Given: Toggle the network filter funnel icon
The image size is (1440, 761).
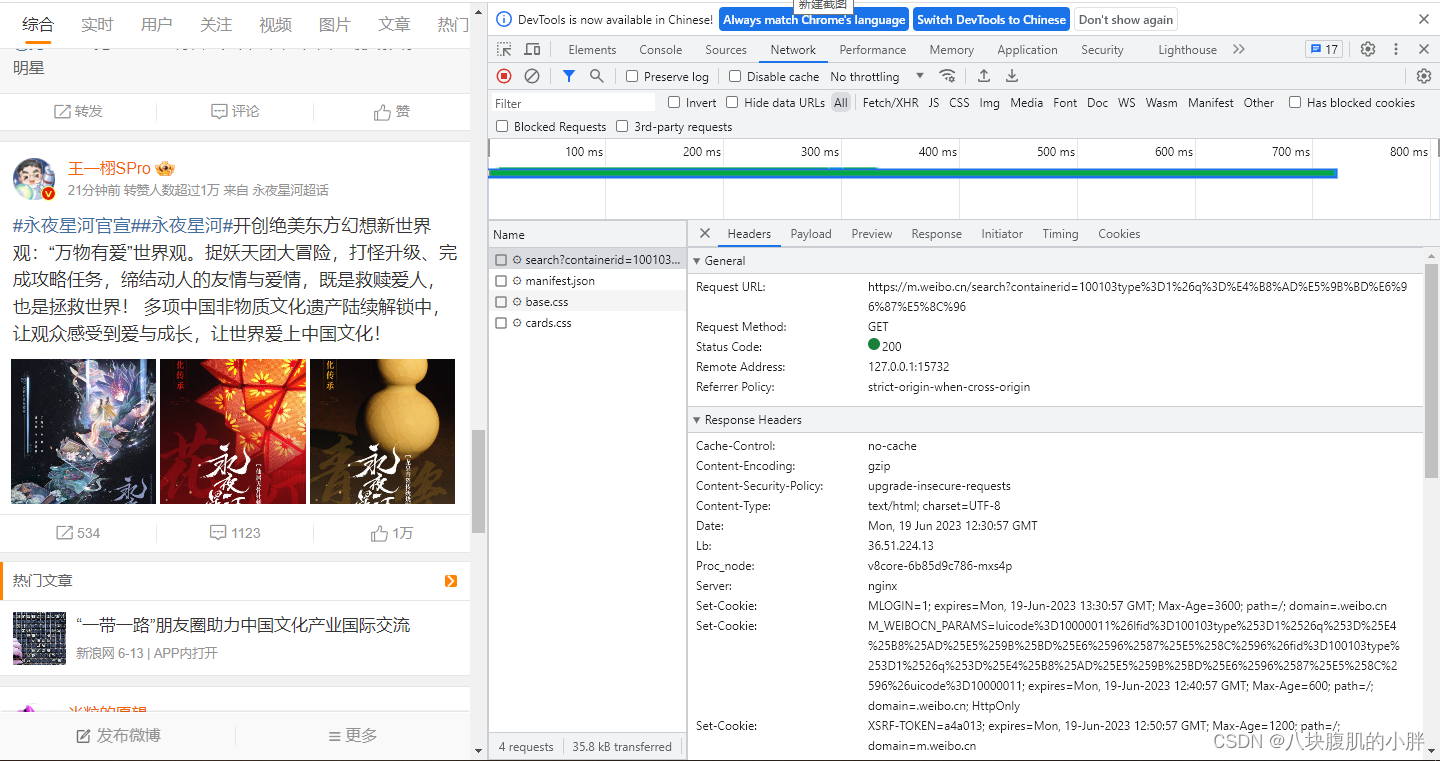Looking at the screenshot, I should 569,76.
